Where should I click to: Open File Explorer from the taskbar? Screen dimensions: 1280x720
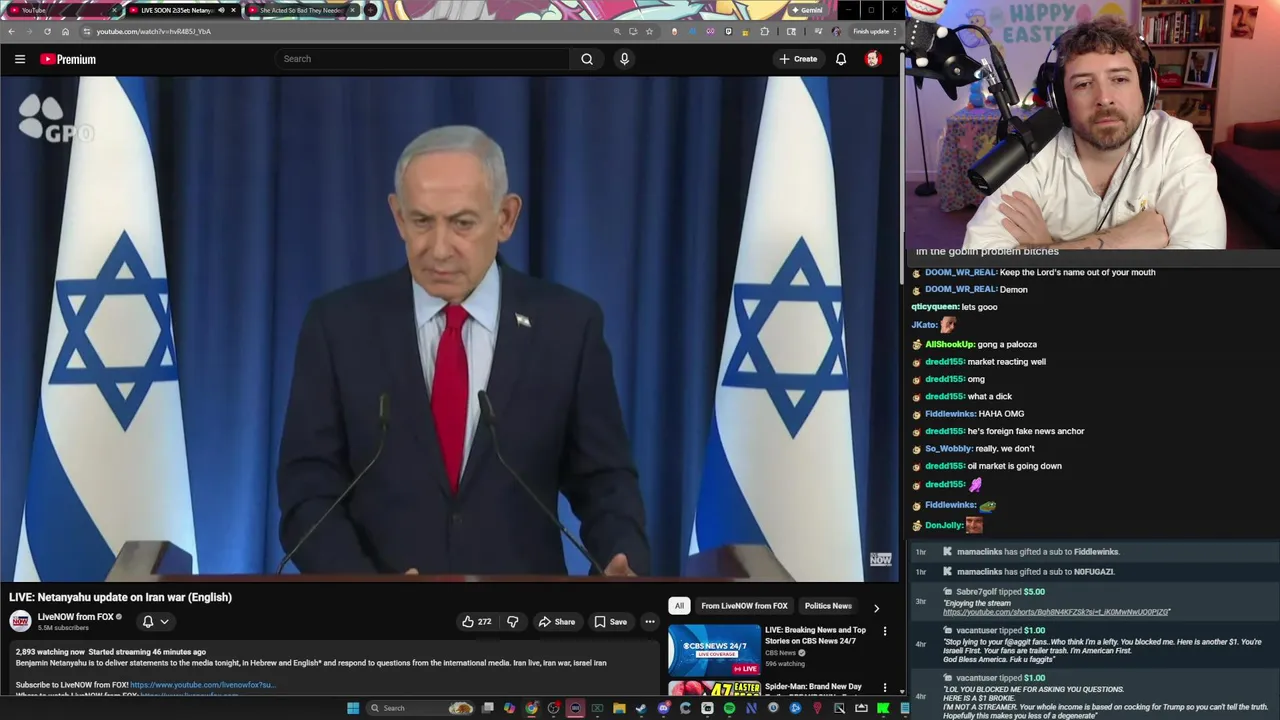[619, 708]
